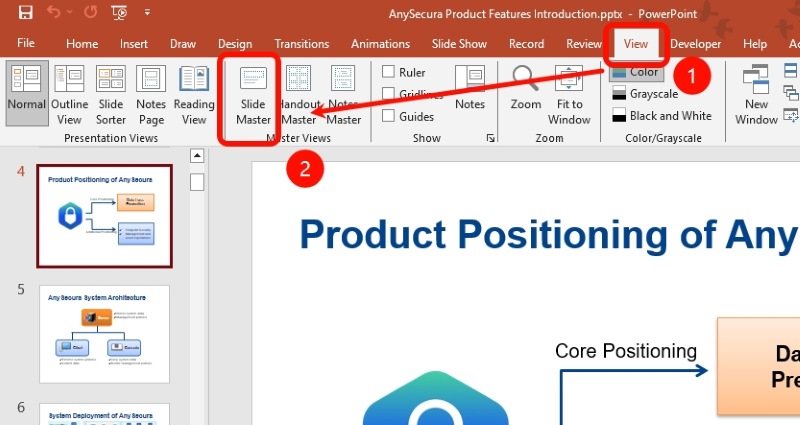Enable the Guides checkbox
The width and height of the screenshot is (800, 425).
tap(388, 116)
